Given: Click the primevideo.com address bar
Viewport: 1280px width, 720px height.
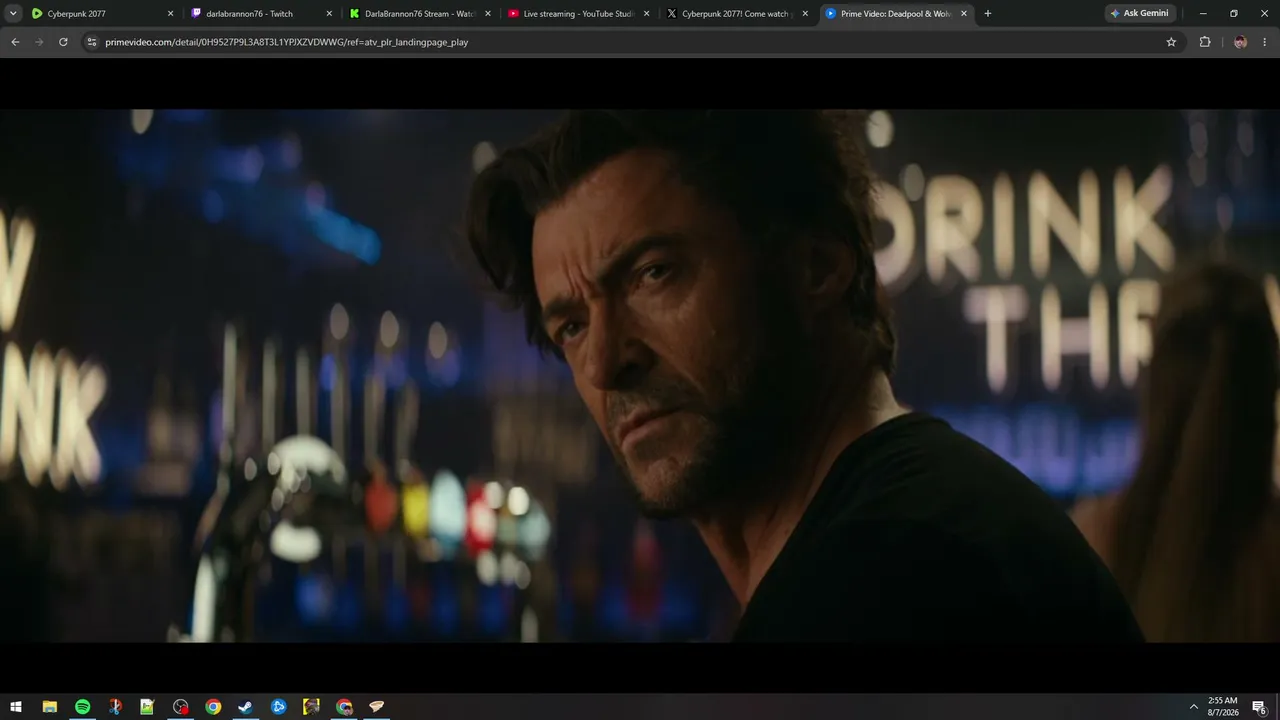Looking at the screenshot, I should coord(630,42).
